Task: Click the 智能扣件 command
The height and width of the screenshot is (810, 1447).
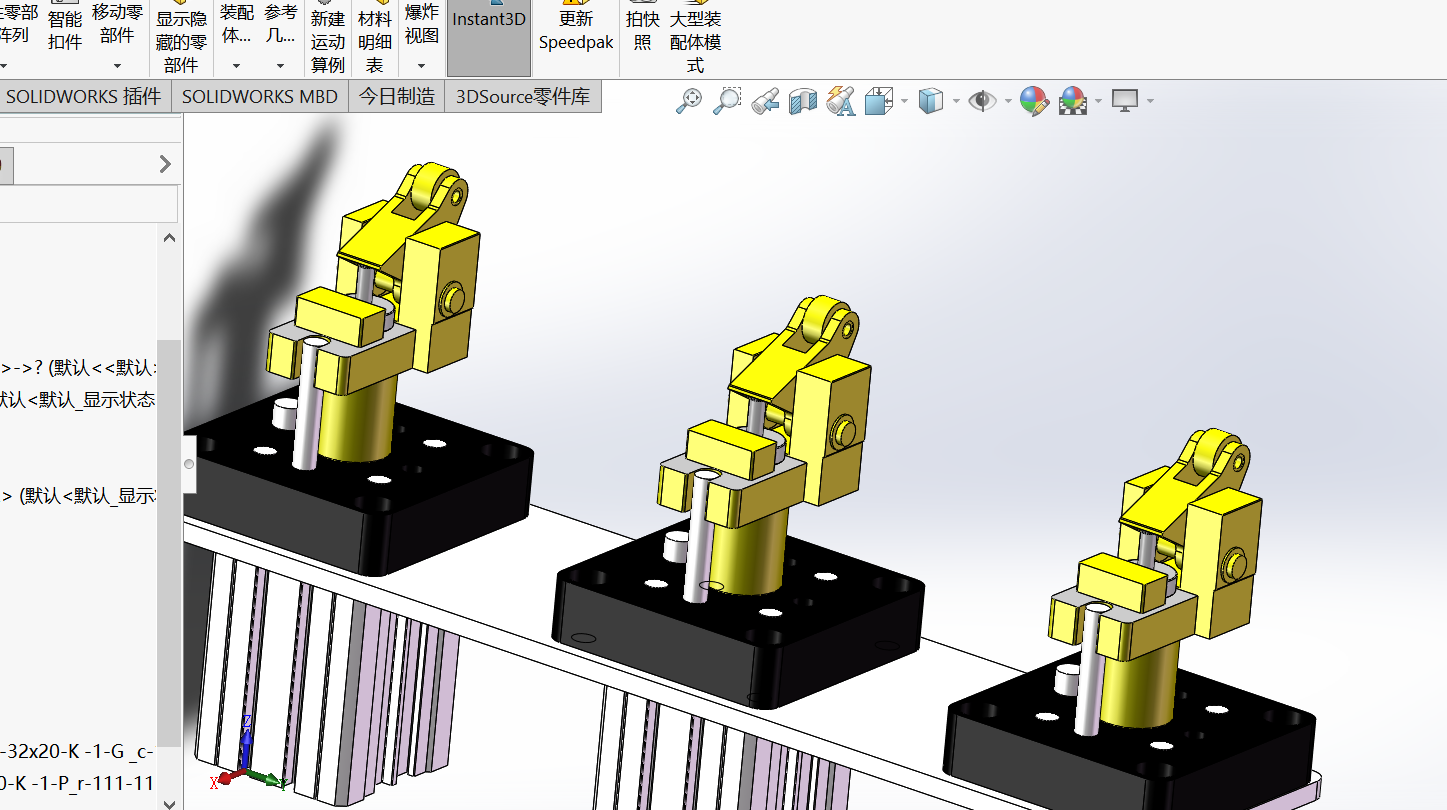Action: 65,30
